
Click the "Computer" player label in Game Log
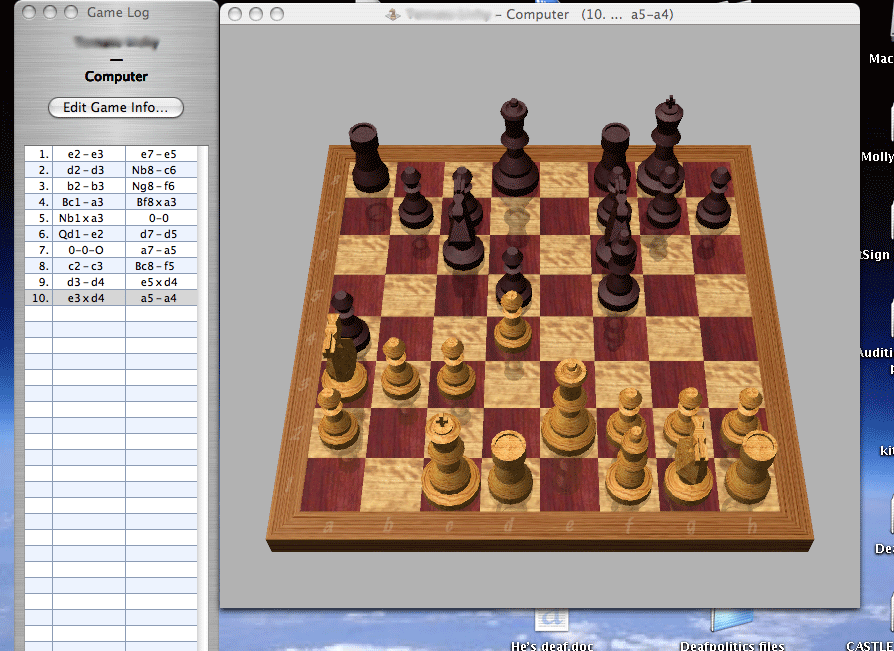116,76
